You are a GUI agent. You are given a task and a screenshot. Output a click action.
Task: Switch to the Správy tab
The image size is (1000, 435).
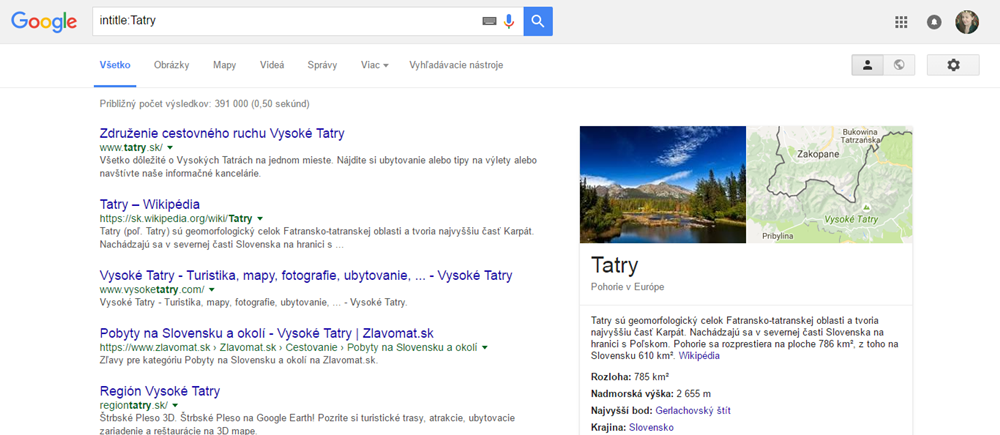pos(322,65)
